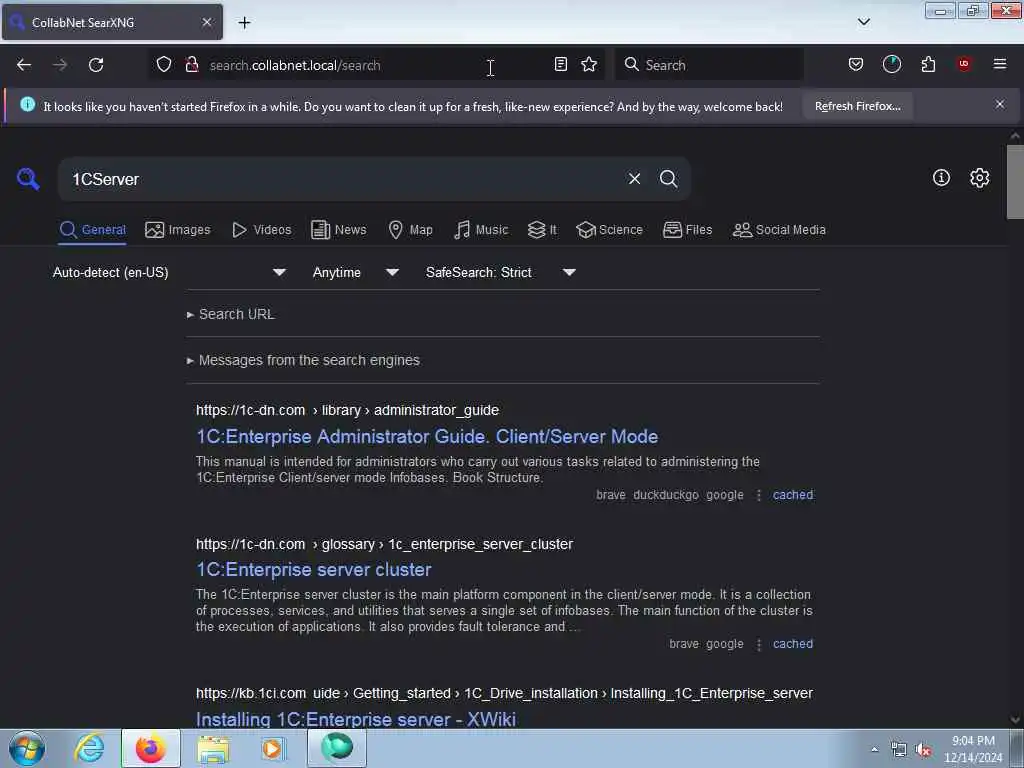The height and width of the screenshot is (768, 1024).
Task: Open the Firefox hamburger application menu
Action: point(1000,64)
